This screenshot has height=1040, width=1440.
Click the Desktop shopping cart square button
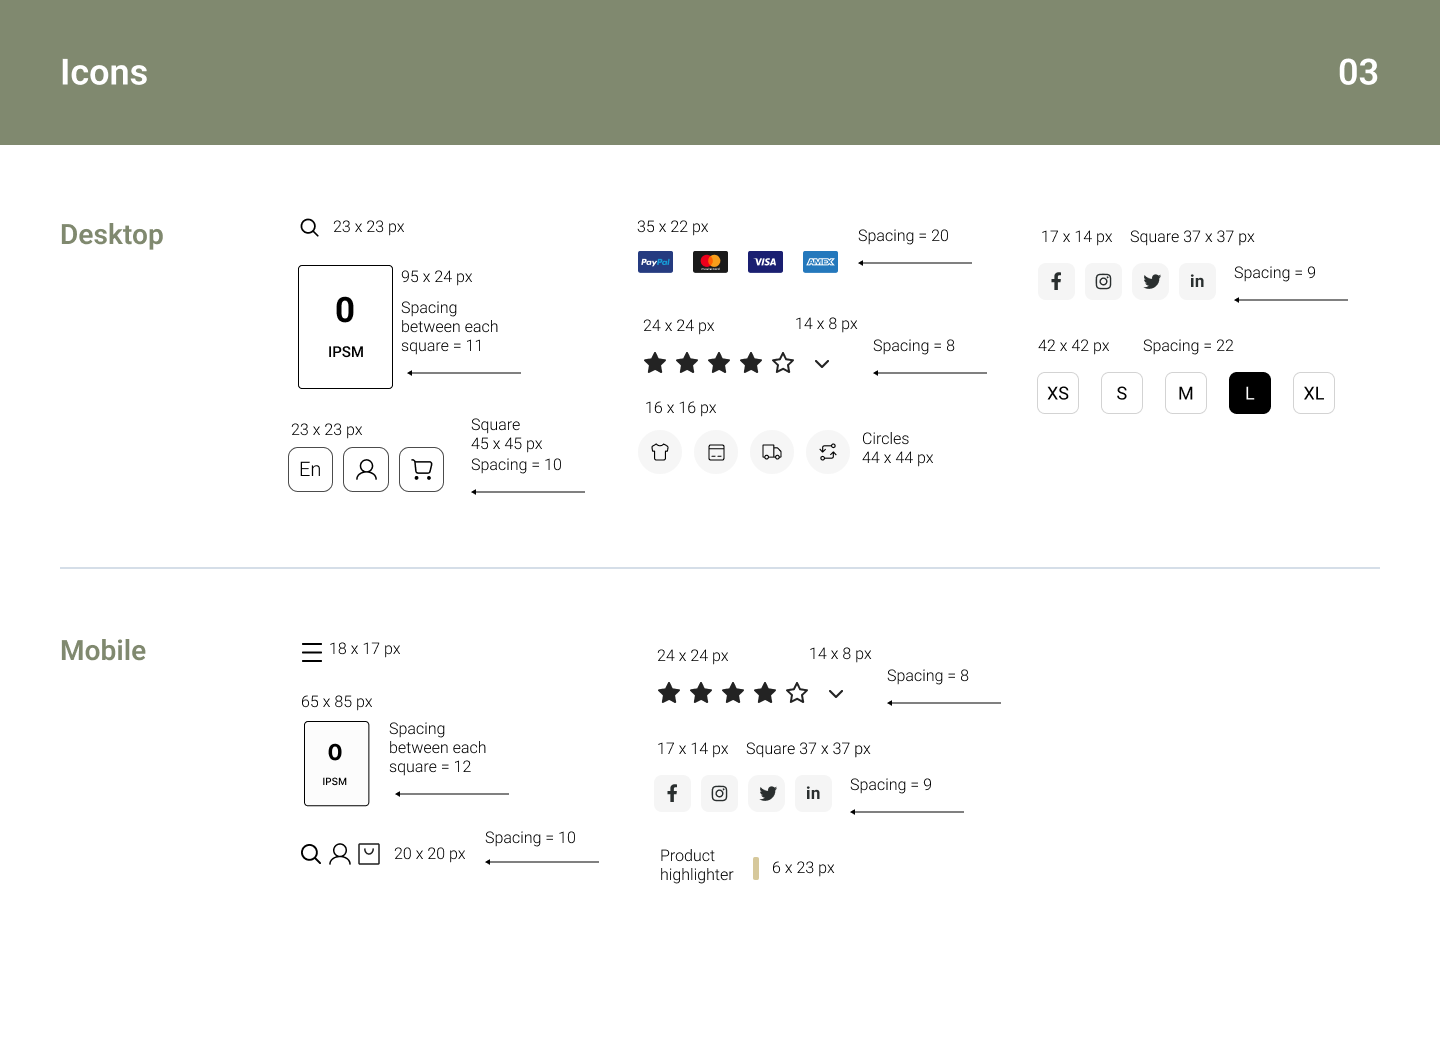422,470
